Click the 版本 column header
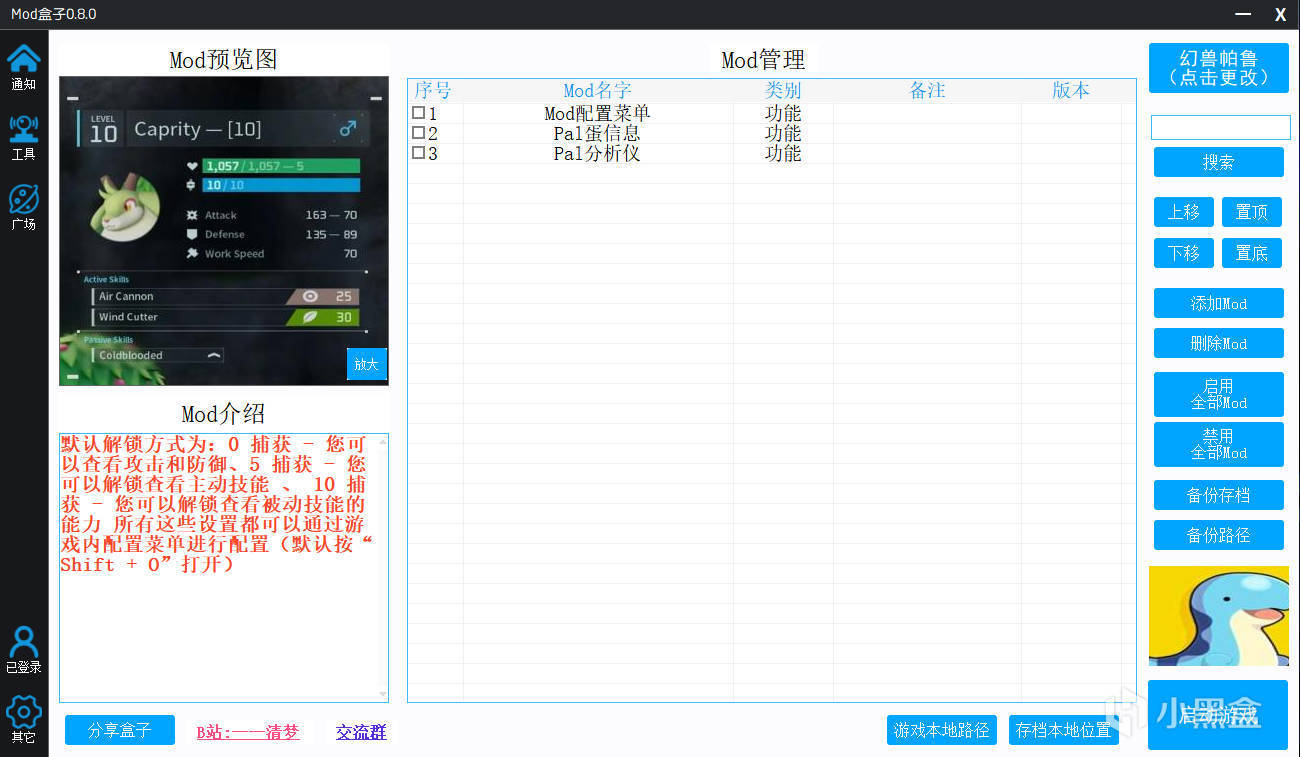 [x=1071, y=90]
